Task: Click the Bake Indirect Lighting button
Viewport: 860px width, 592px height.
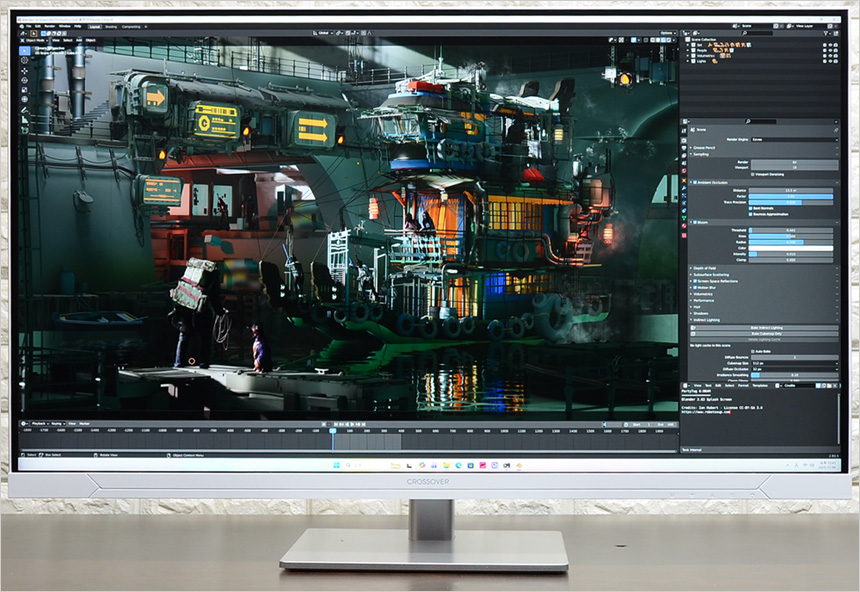Action: pos(765,327)
